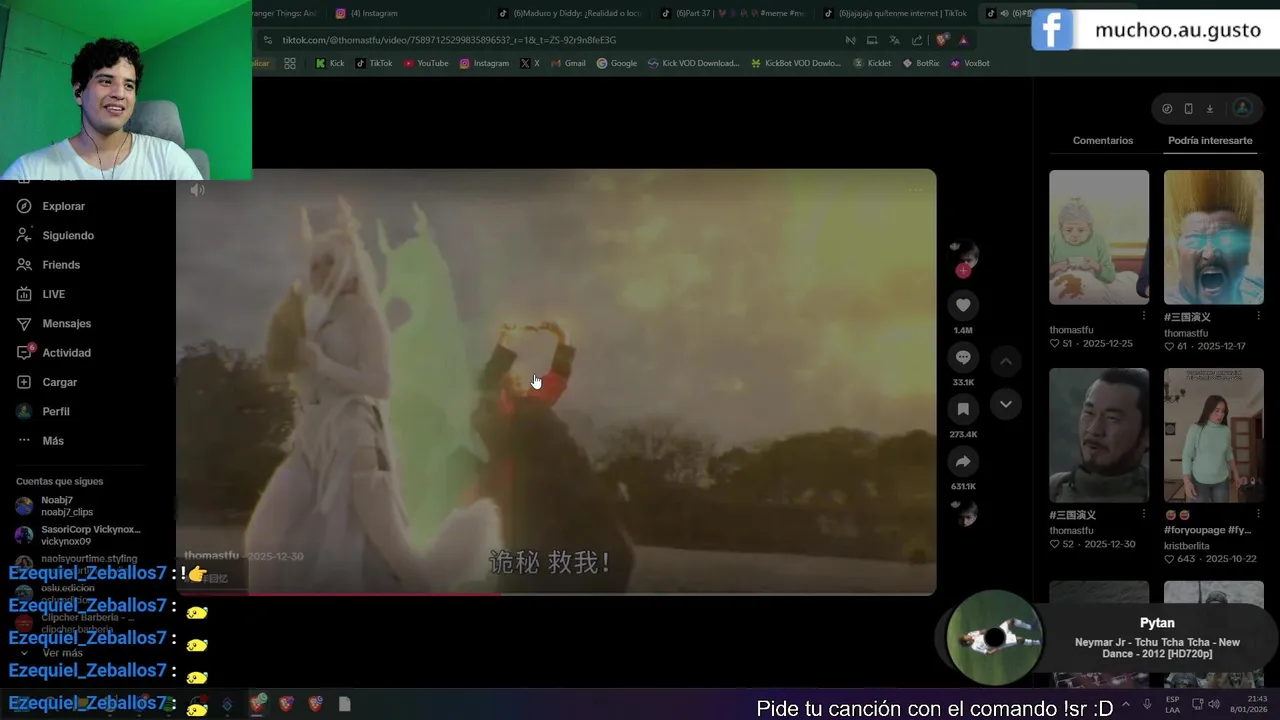Open thumbnail of old woman cartoon video
Screen dimensions: 1280x720
click(1099, 237)
